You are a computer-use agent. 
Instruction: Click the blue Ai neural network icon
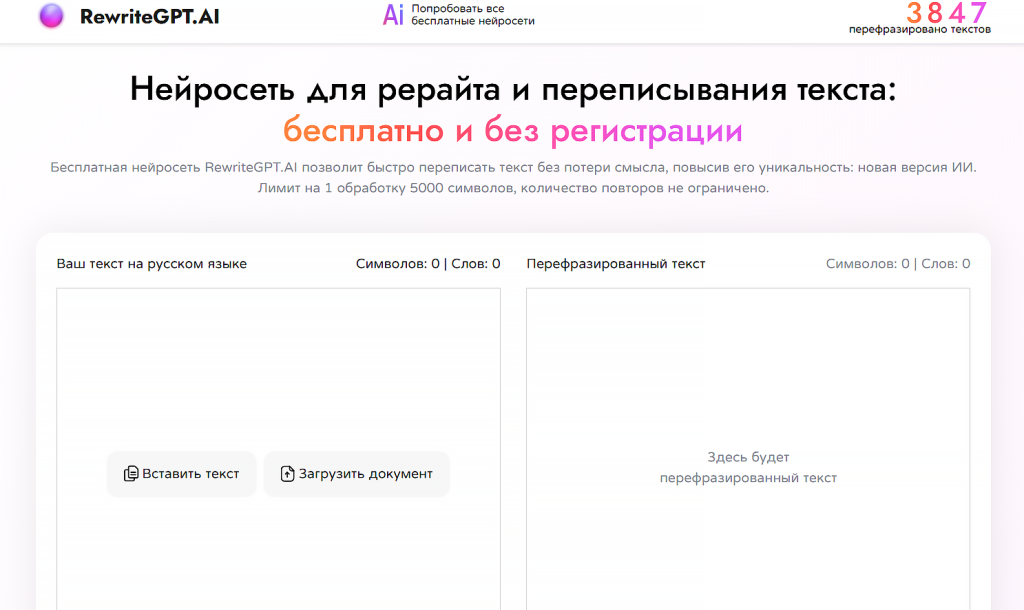tap(391, 16)
